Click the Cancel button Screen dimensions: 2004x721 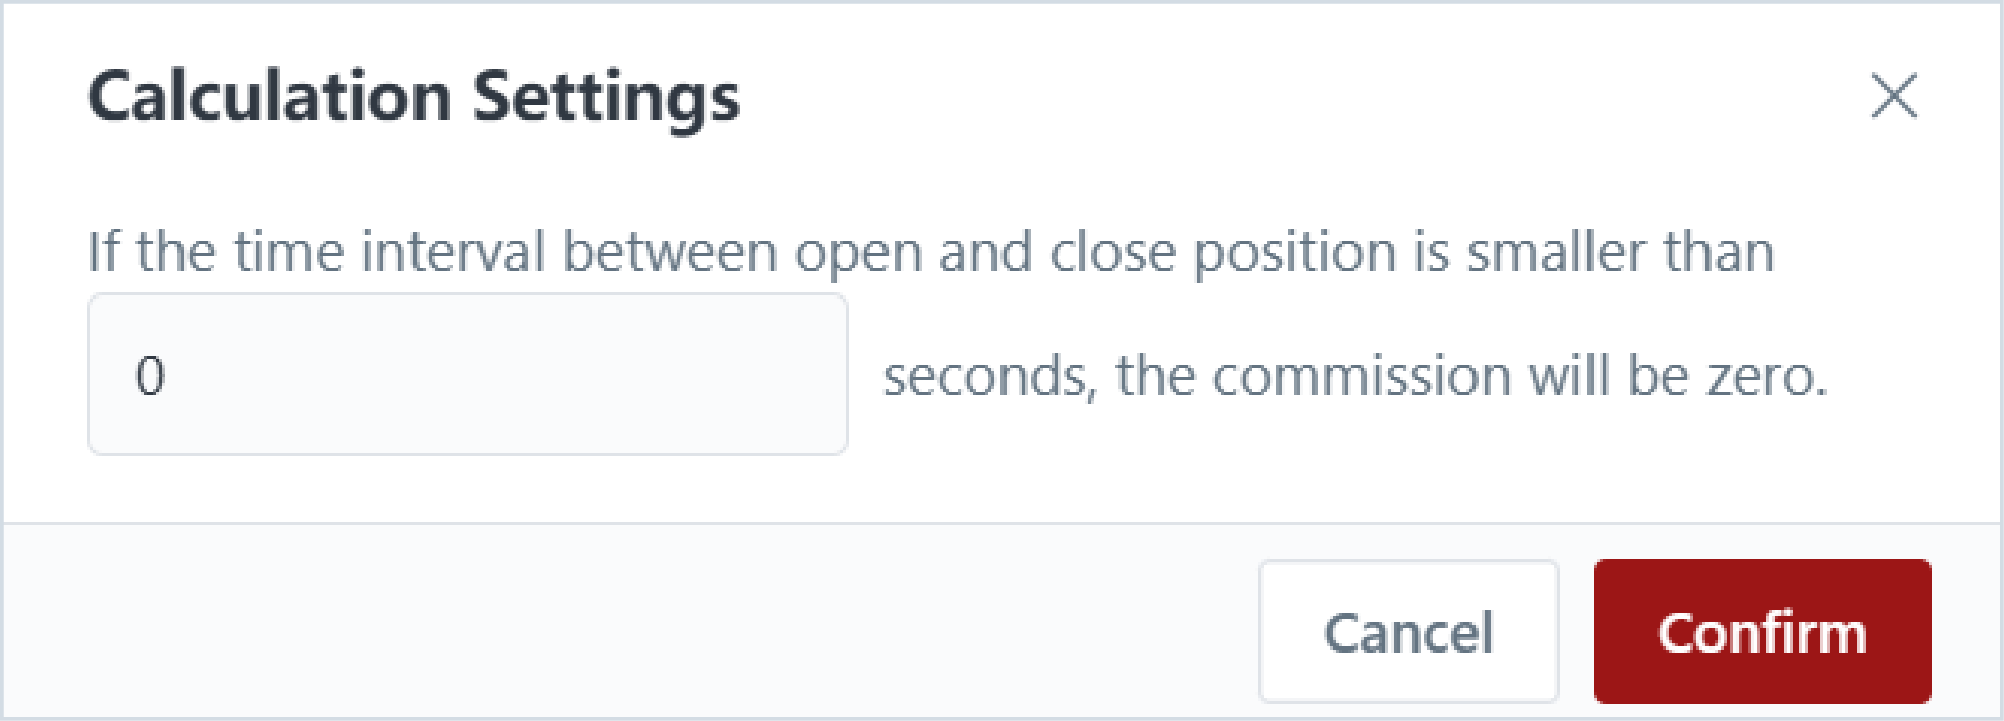(x=1408, y=631)
